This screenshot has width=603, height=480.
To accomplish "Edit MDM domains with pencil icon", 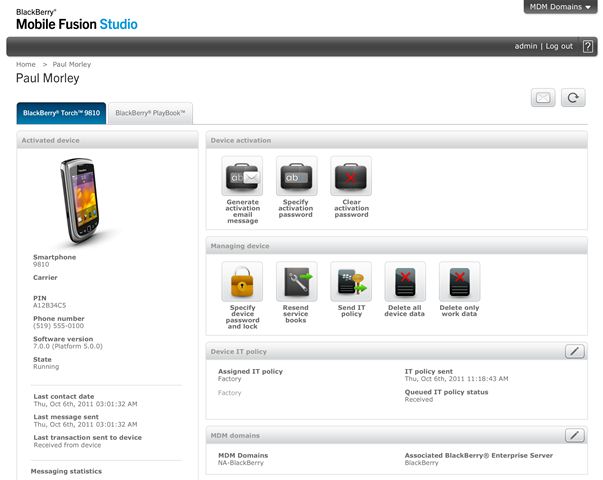I will coord(575,435).
